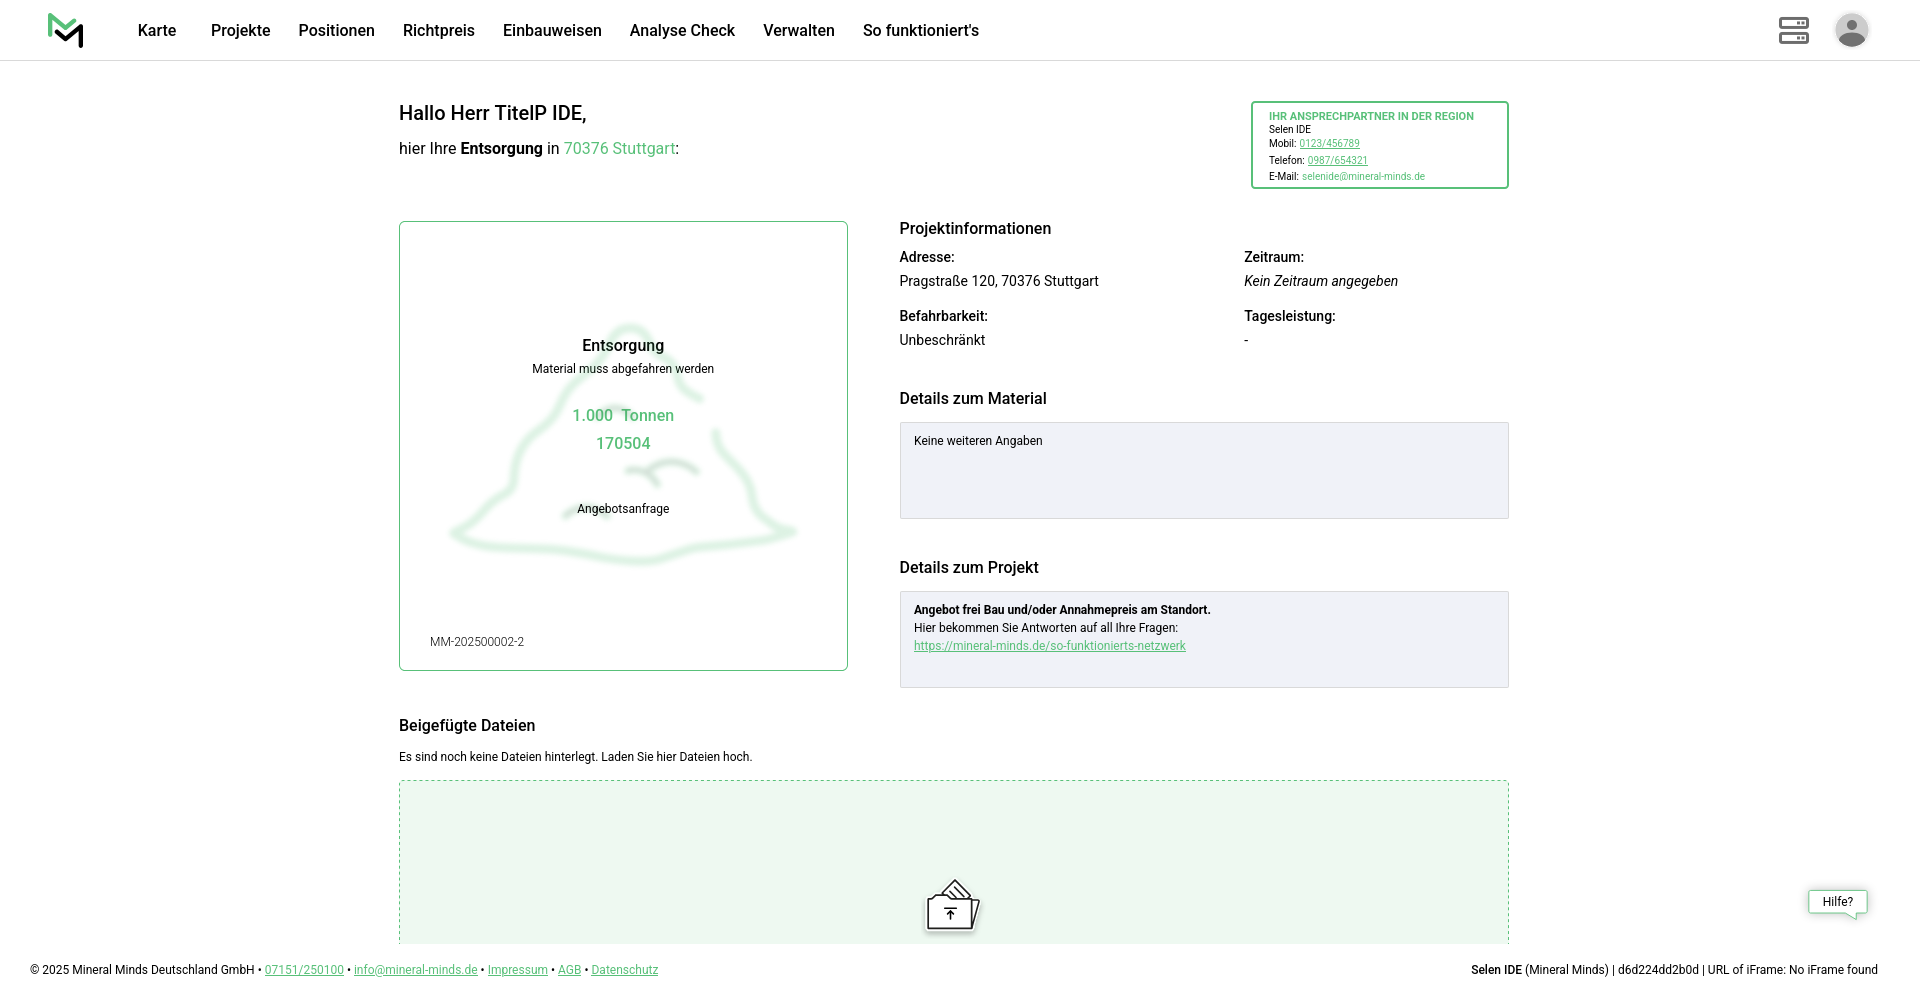Select Richtpreis in the top navigation
Viewport: 1920px width, 994px height.
coord(438,31)
